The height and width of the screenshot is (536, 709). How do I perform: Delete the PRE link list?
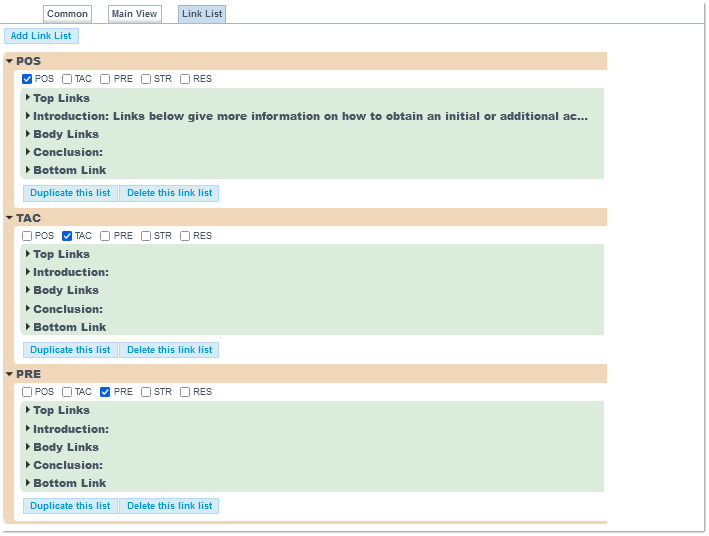(x=169, y=506)
